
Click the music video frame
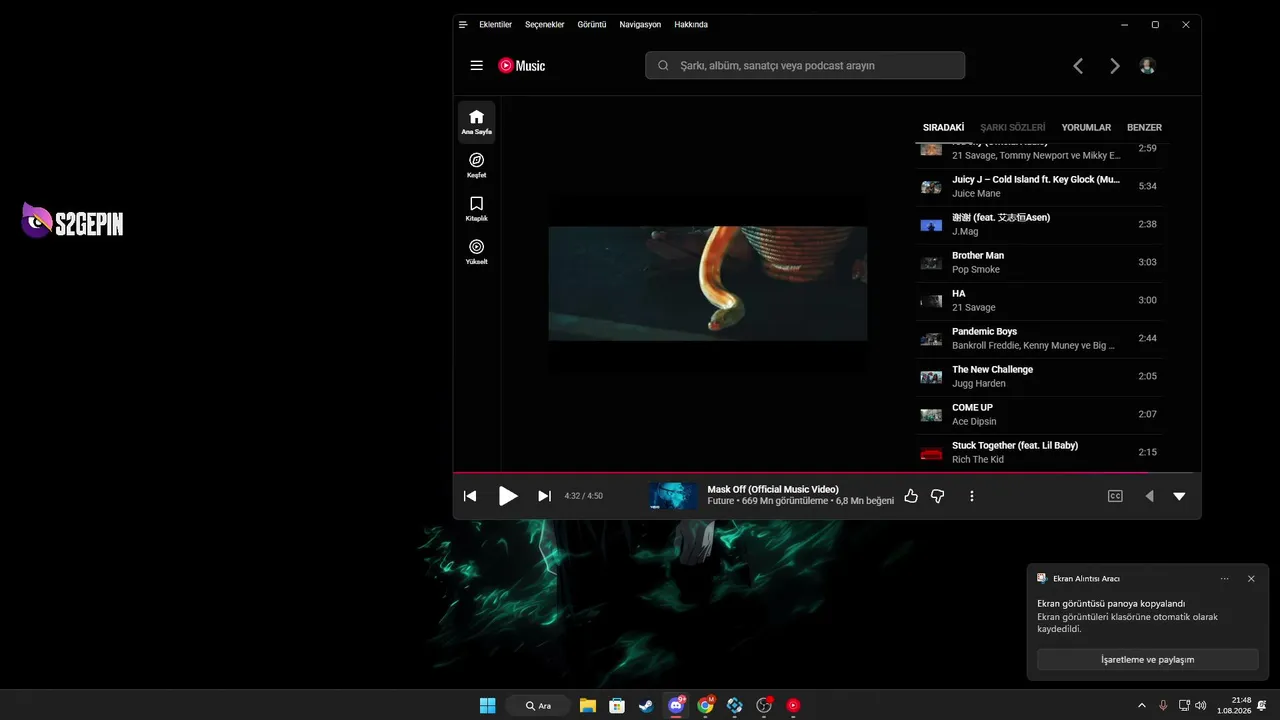(x=708, y=283)
